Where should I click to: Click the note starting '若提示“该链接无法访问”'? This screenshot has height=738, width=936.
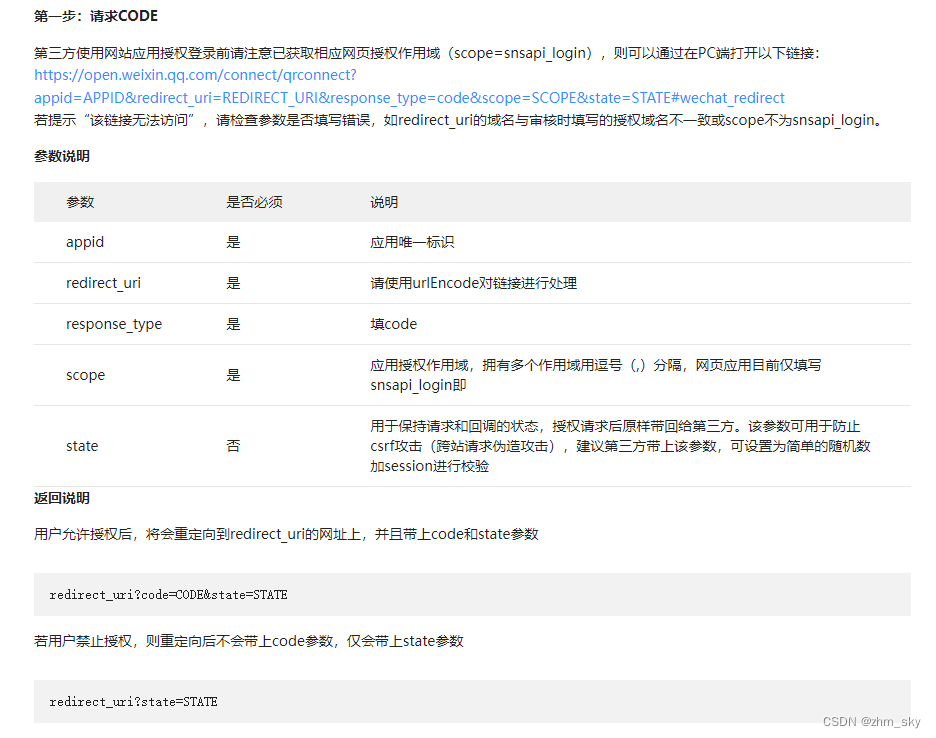point(458,120)
